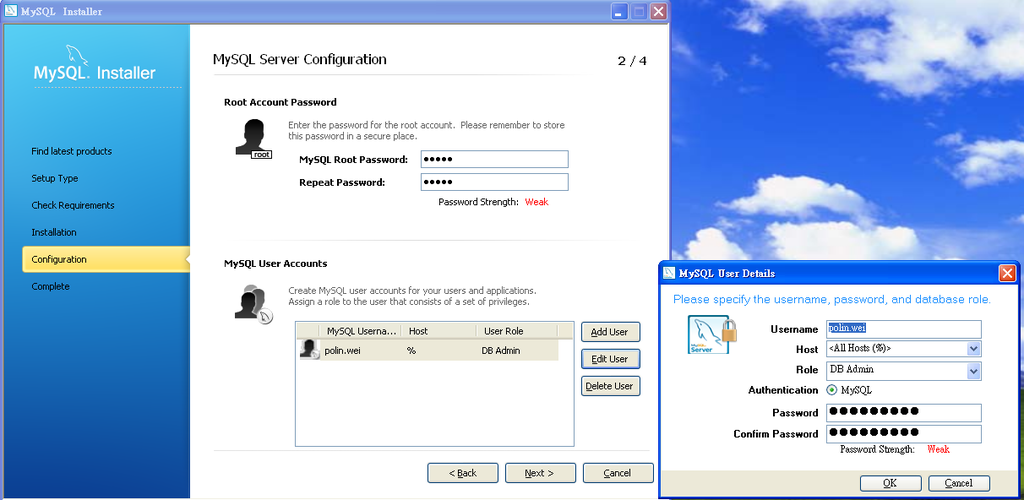The image size is (1024, 500).
Task: Click the 2 / 4 step indicator
Action: coord(632,61)
